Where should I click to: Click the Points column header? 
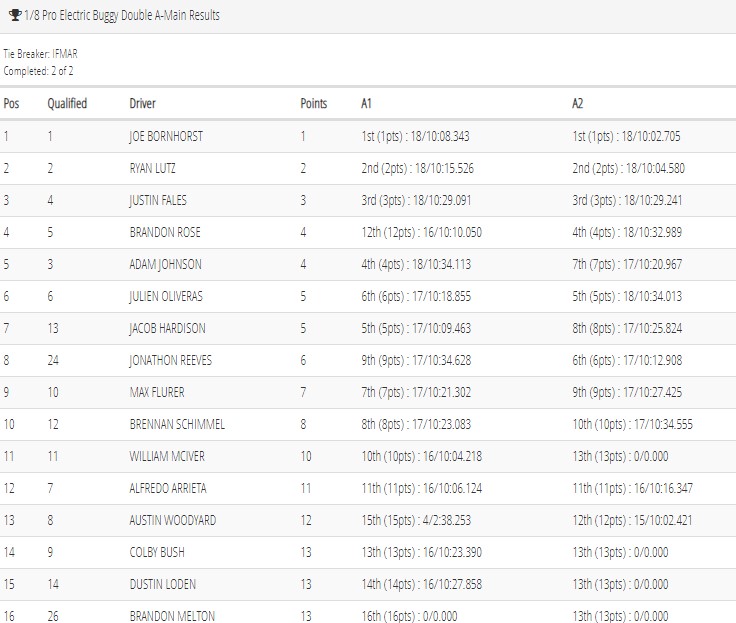click(314, 103)
